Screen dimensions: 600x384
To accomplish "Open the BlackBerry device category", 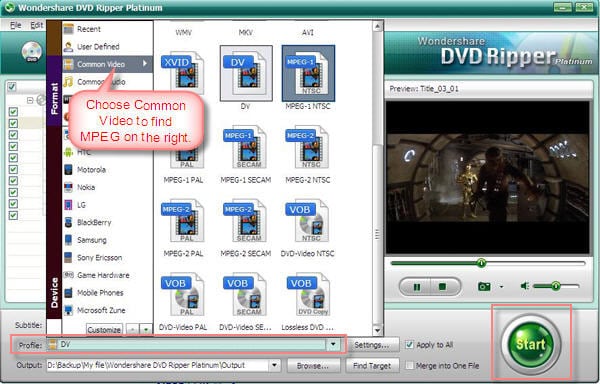I will [x=108, y=222].
